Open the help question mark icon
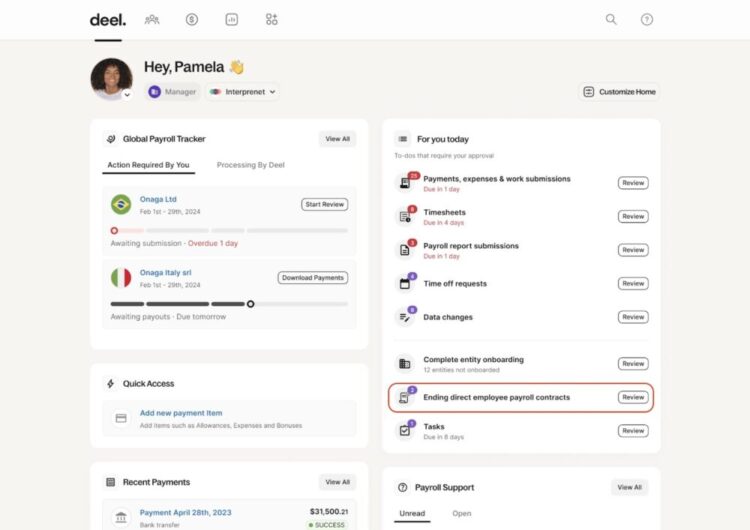This screenshot has height=530, width=750. point(647,20)
